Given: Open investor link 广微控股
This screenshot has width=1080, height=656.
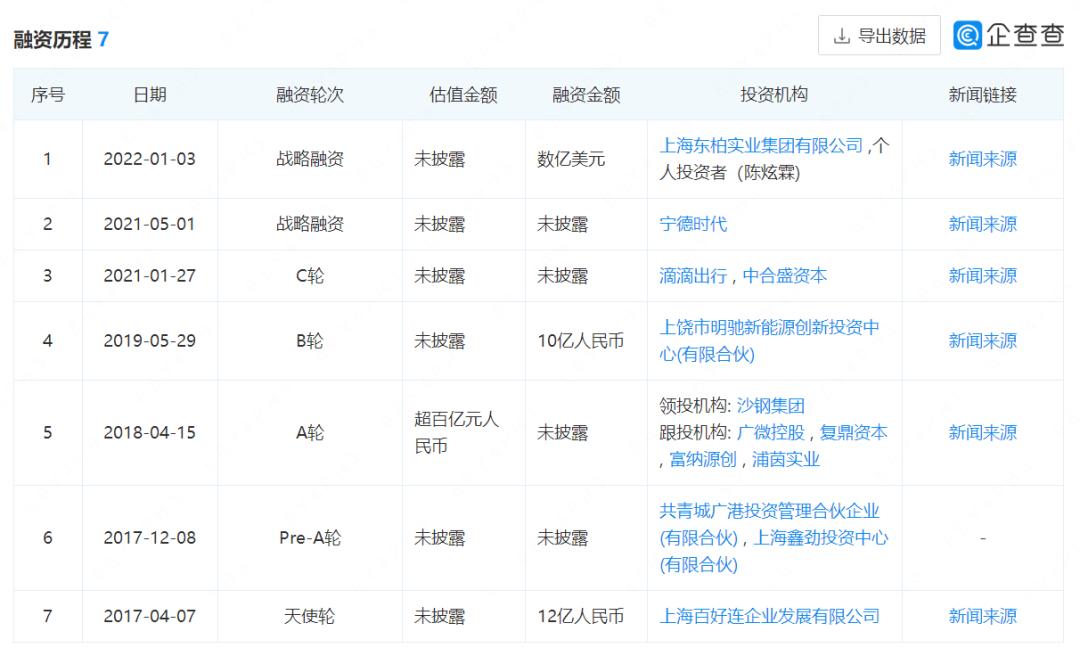Looking at the screenshot, I should click(771, 432).
